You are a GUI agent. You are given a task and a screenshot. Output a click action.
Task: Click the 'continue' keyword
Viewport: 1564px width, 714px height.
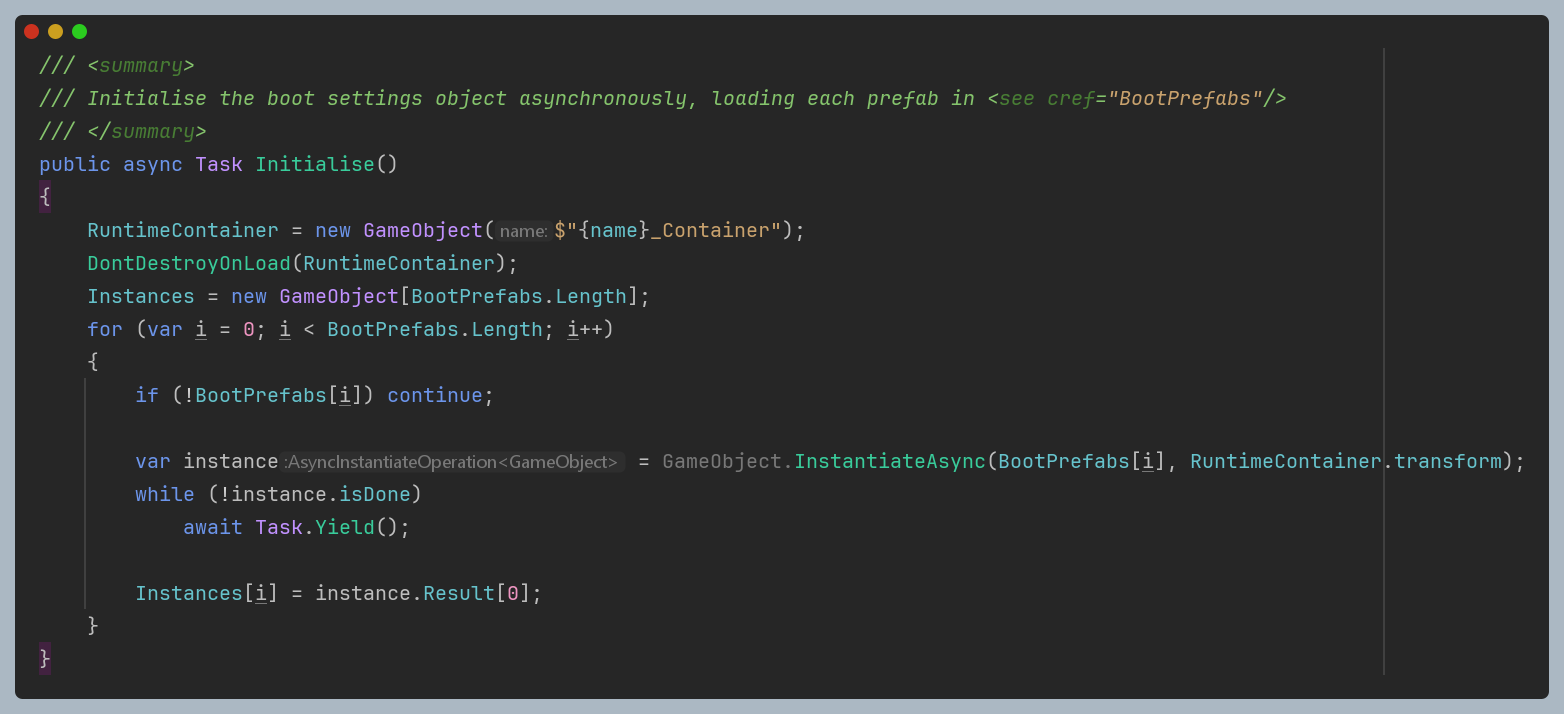[435, 395]
